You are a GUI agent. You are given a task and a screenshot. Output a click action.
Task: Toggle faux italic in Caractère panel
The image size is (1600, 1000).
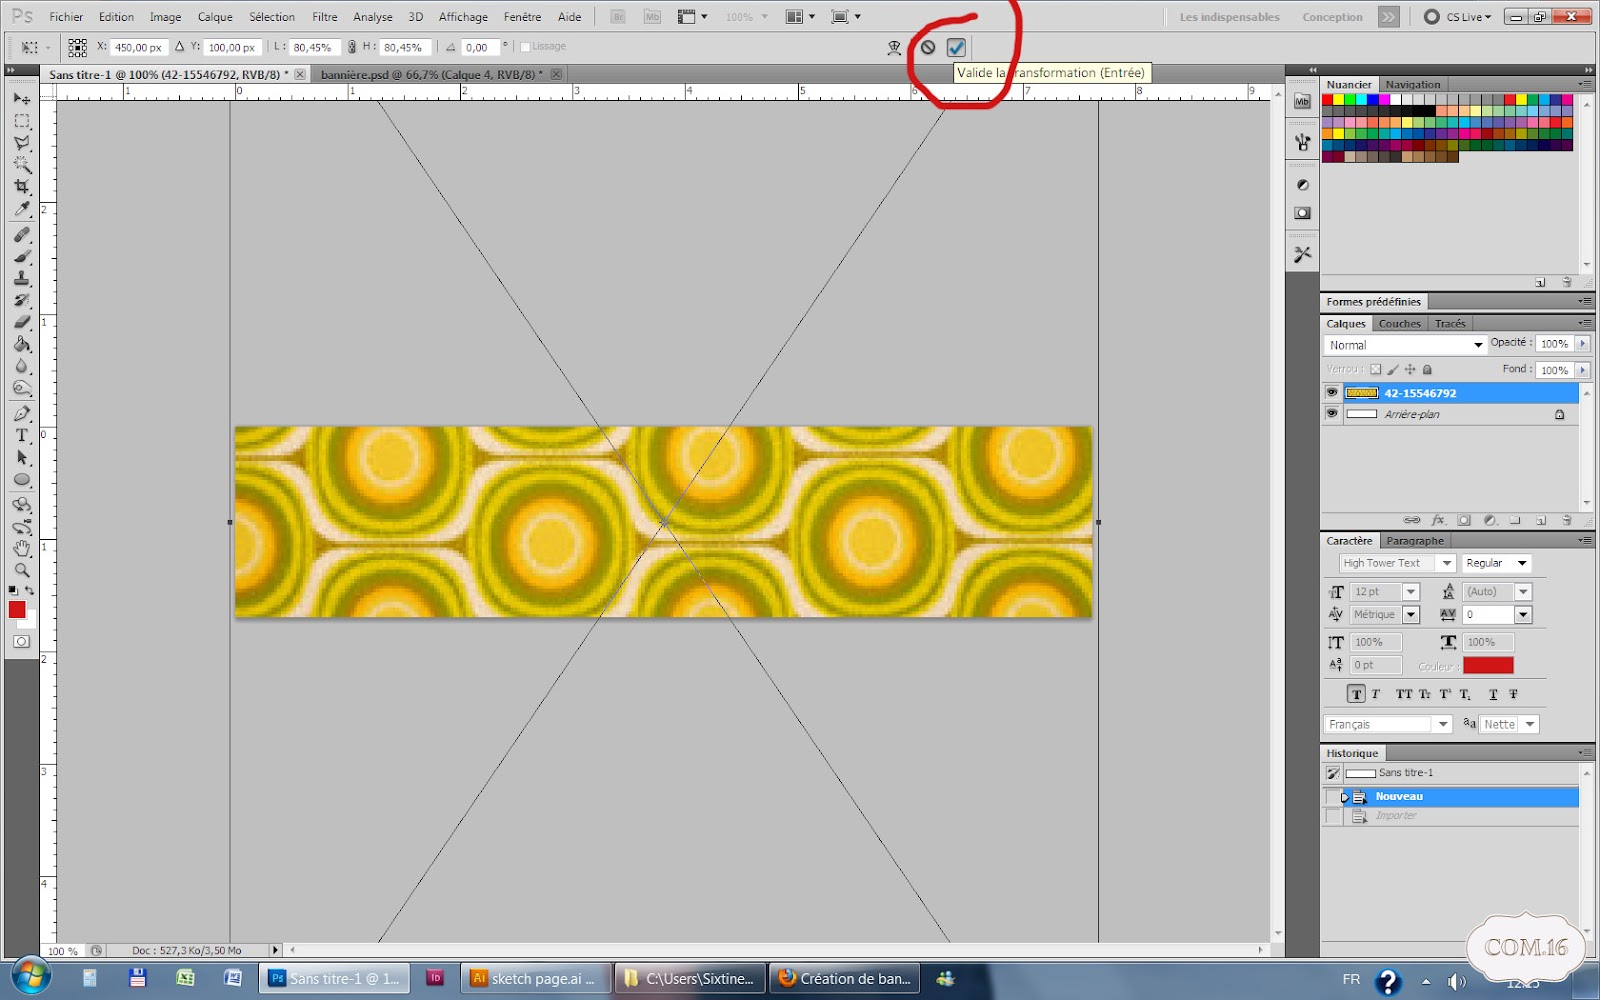click(1376, 694)
